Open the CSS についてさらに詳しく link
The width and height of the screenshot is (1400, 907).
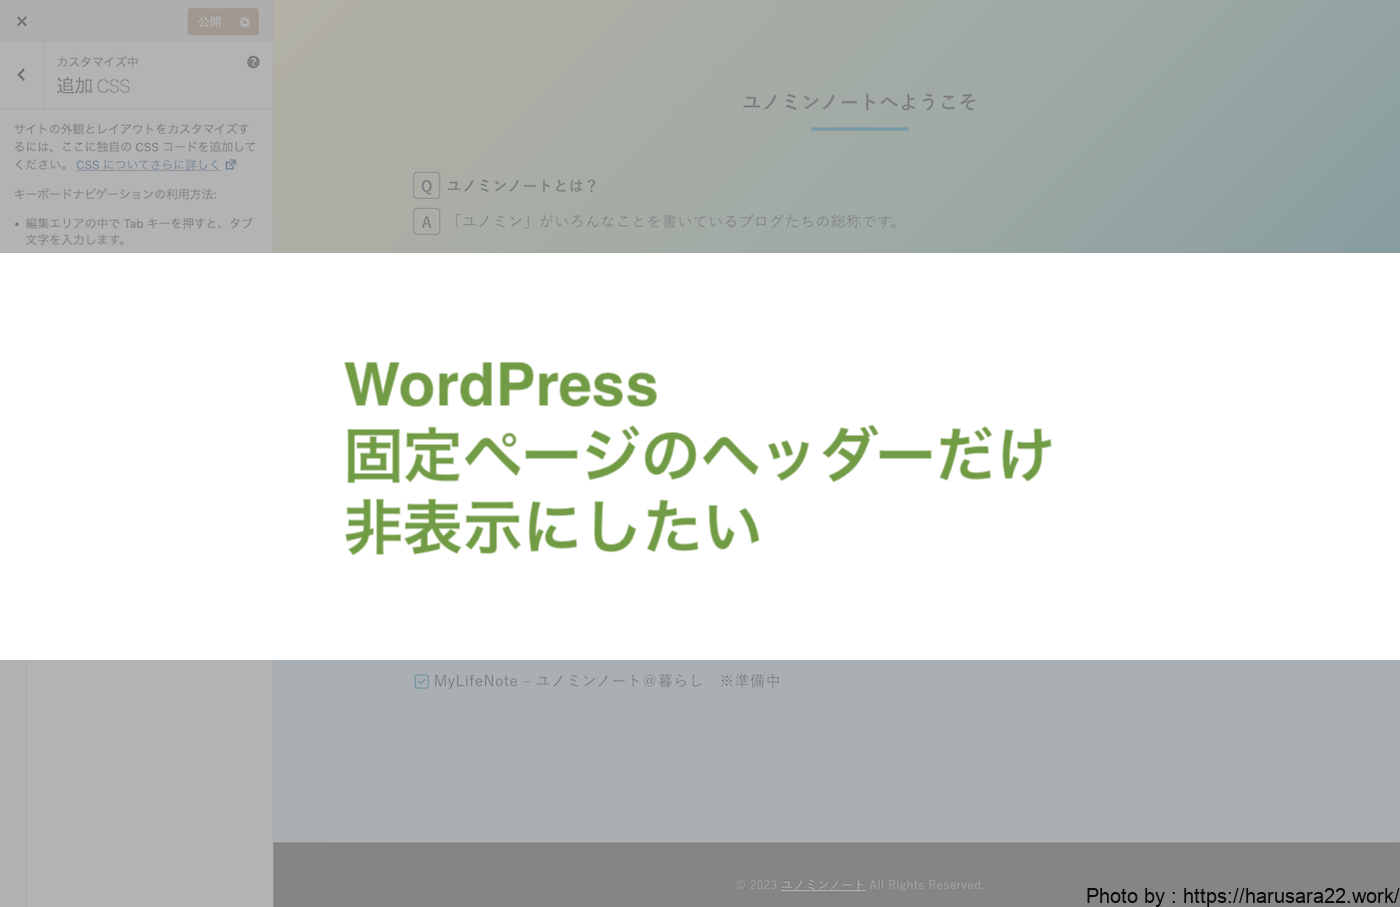pyautogui.click(x=148, y=165)
